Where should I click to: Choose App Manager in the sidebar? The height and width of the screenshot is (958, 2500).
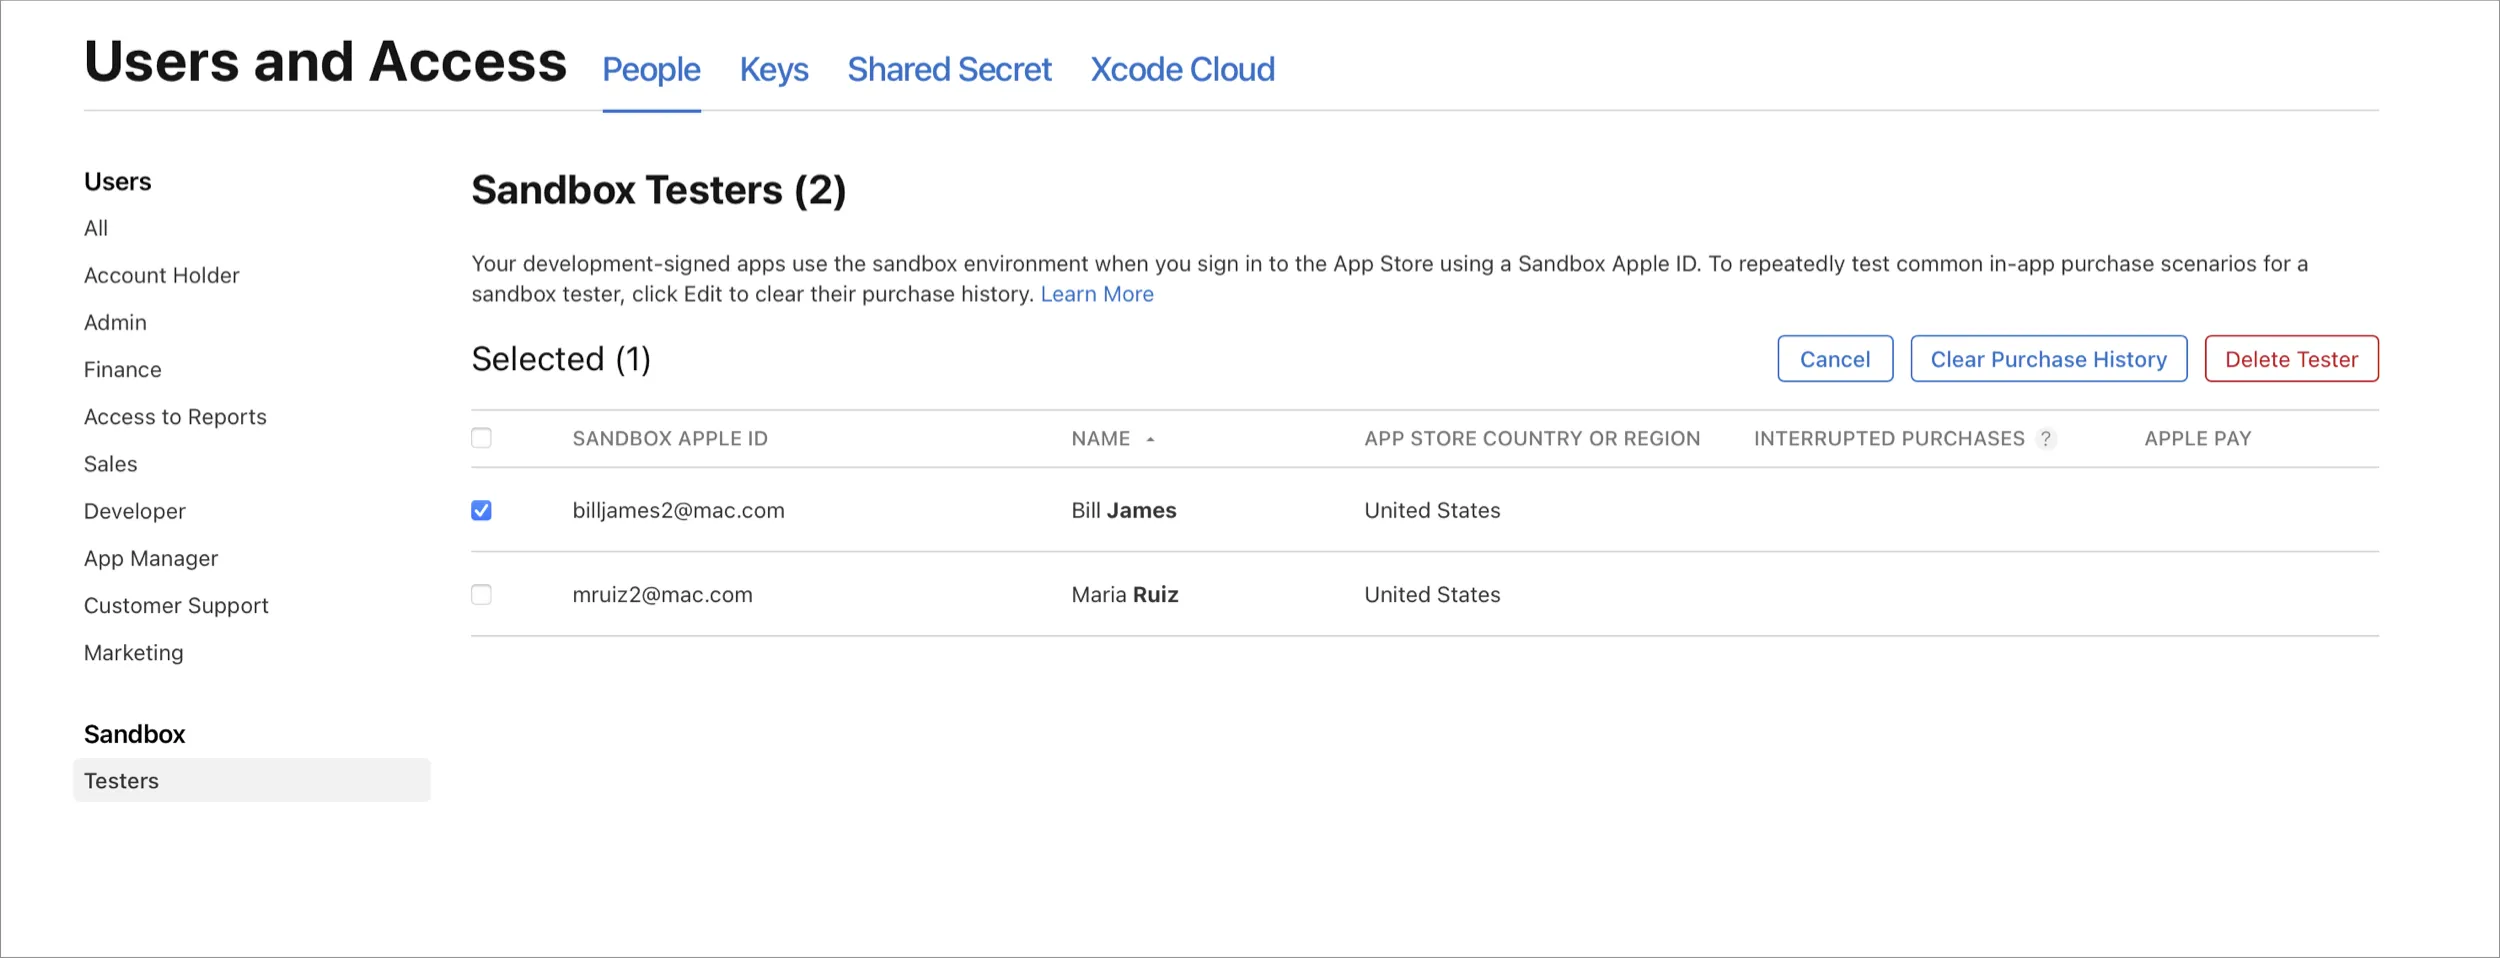pos(151,559)
